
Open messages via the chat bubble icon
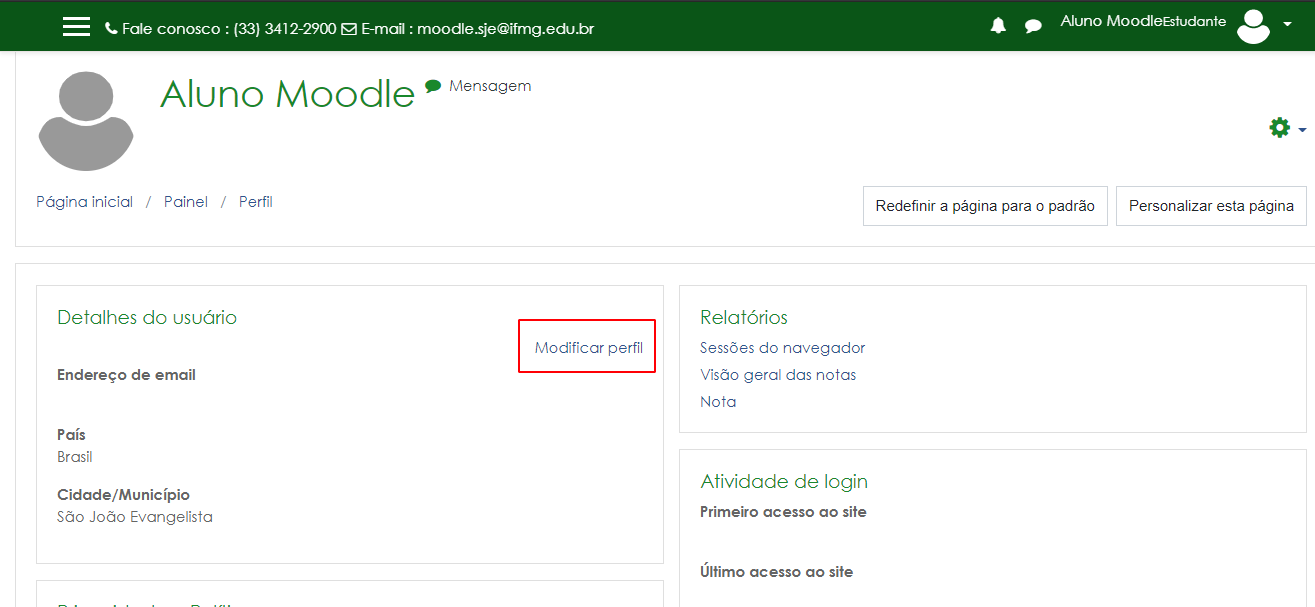[x=1032, y=26]
